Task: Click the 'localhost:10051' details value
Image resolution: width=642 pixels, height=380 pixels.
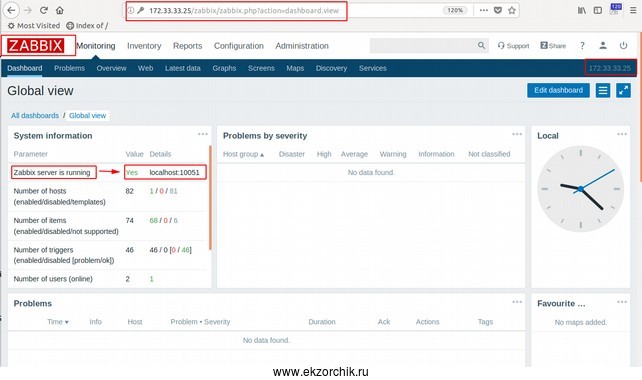Action: pos(174,172)
